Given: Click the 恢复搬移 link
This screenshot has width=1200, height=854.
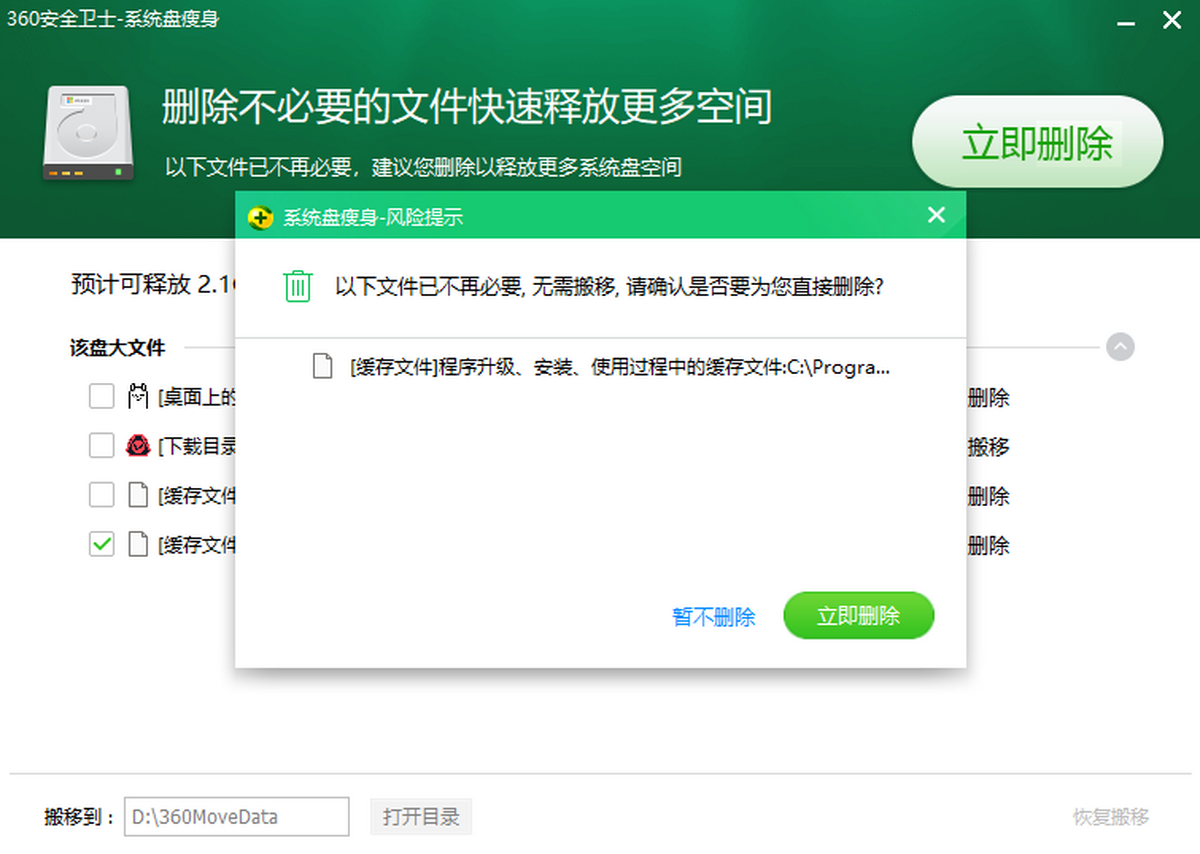Looking at the screenshot, I should point(1111,817).
